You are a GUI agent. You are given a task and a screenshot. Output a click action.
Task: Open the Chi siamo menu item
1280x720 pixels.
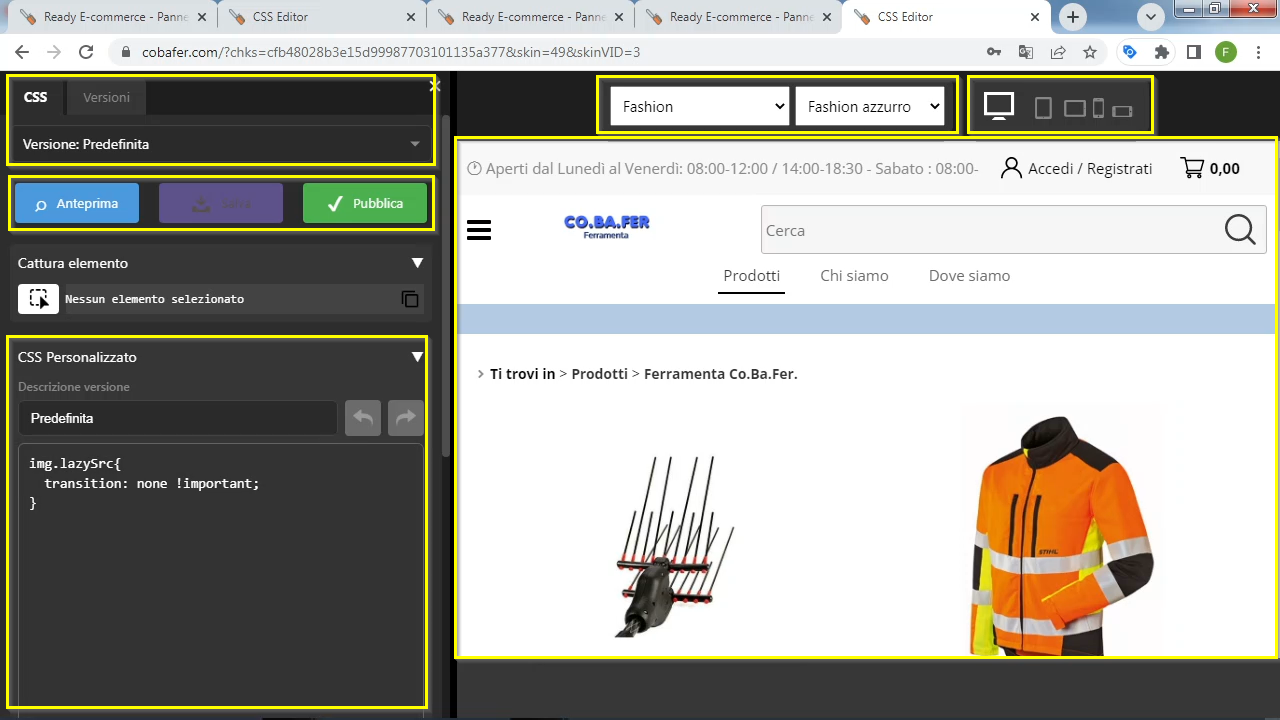854,276
